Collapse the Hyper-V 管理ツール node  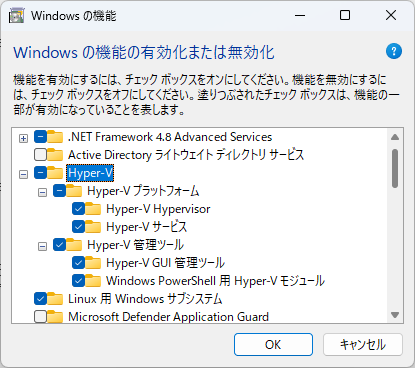pos(42,246)
